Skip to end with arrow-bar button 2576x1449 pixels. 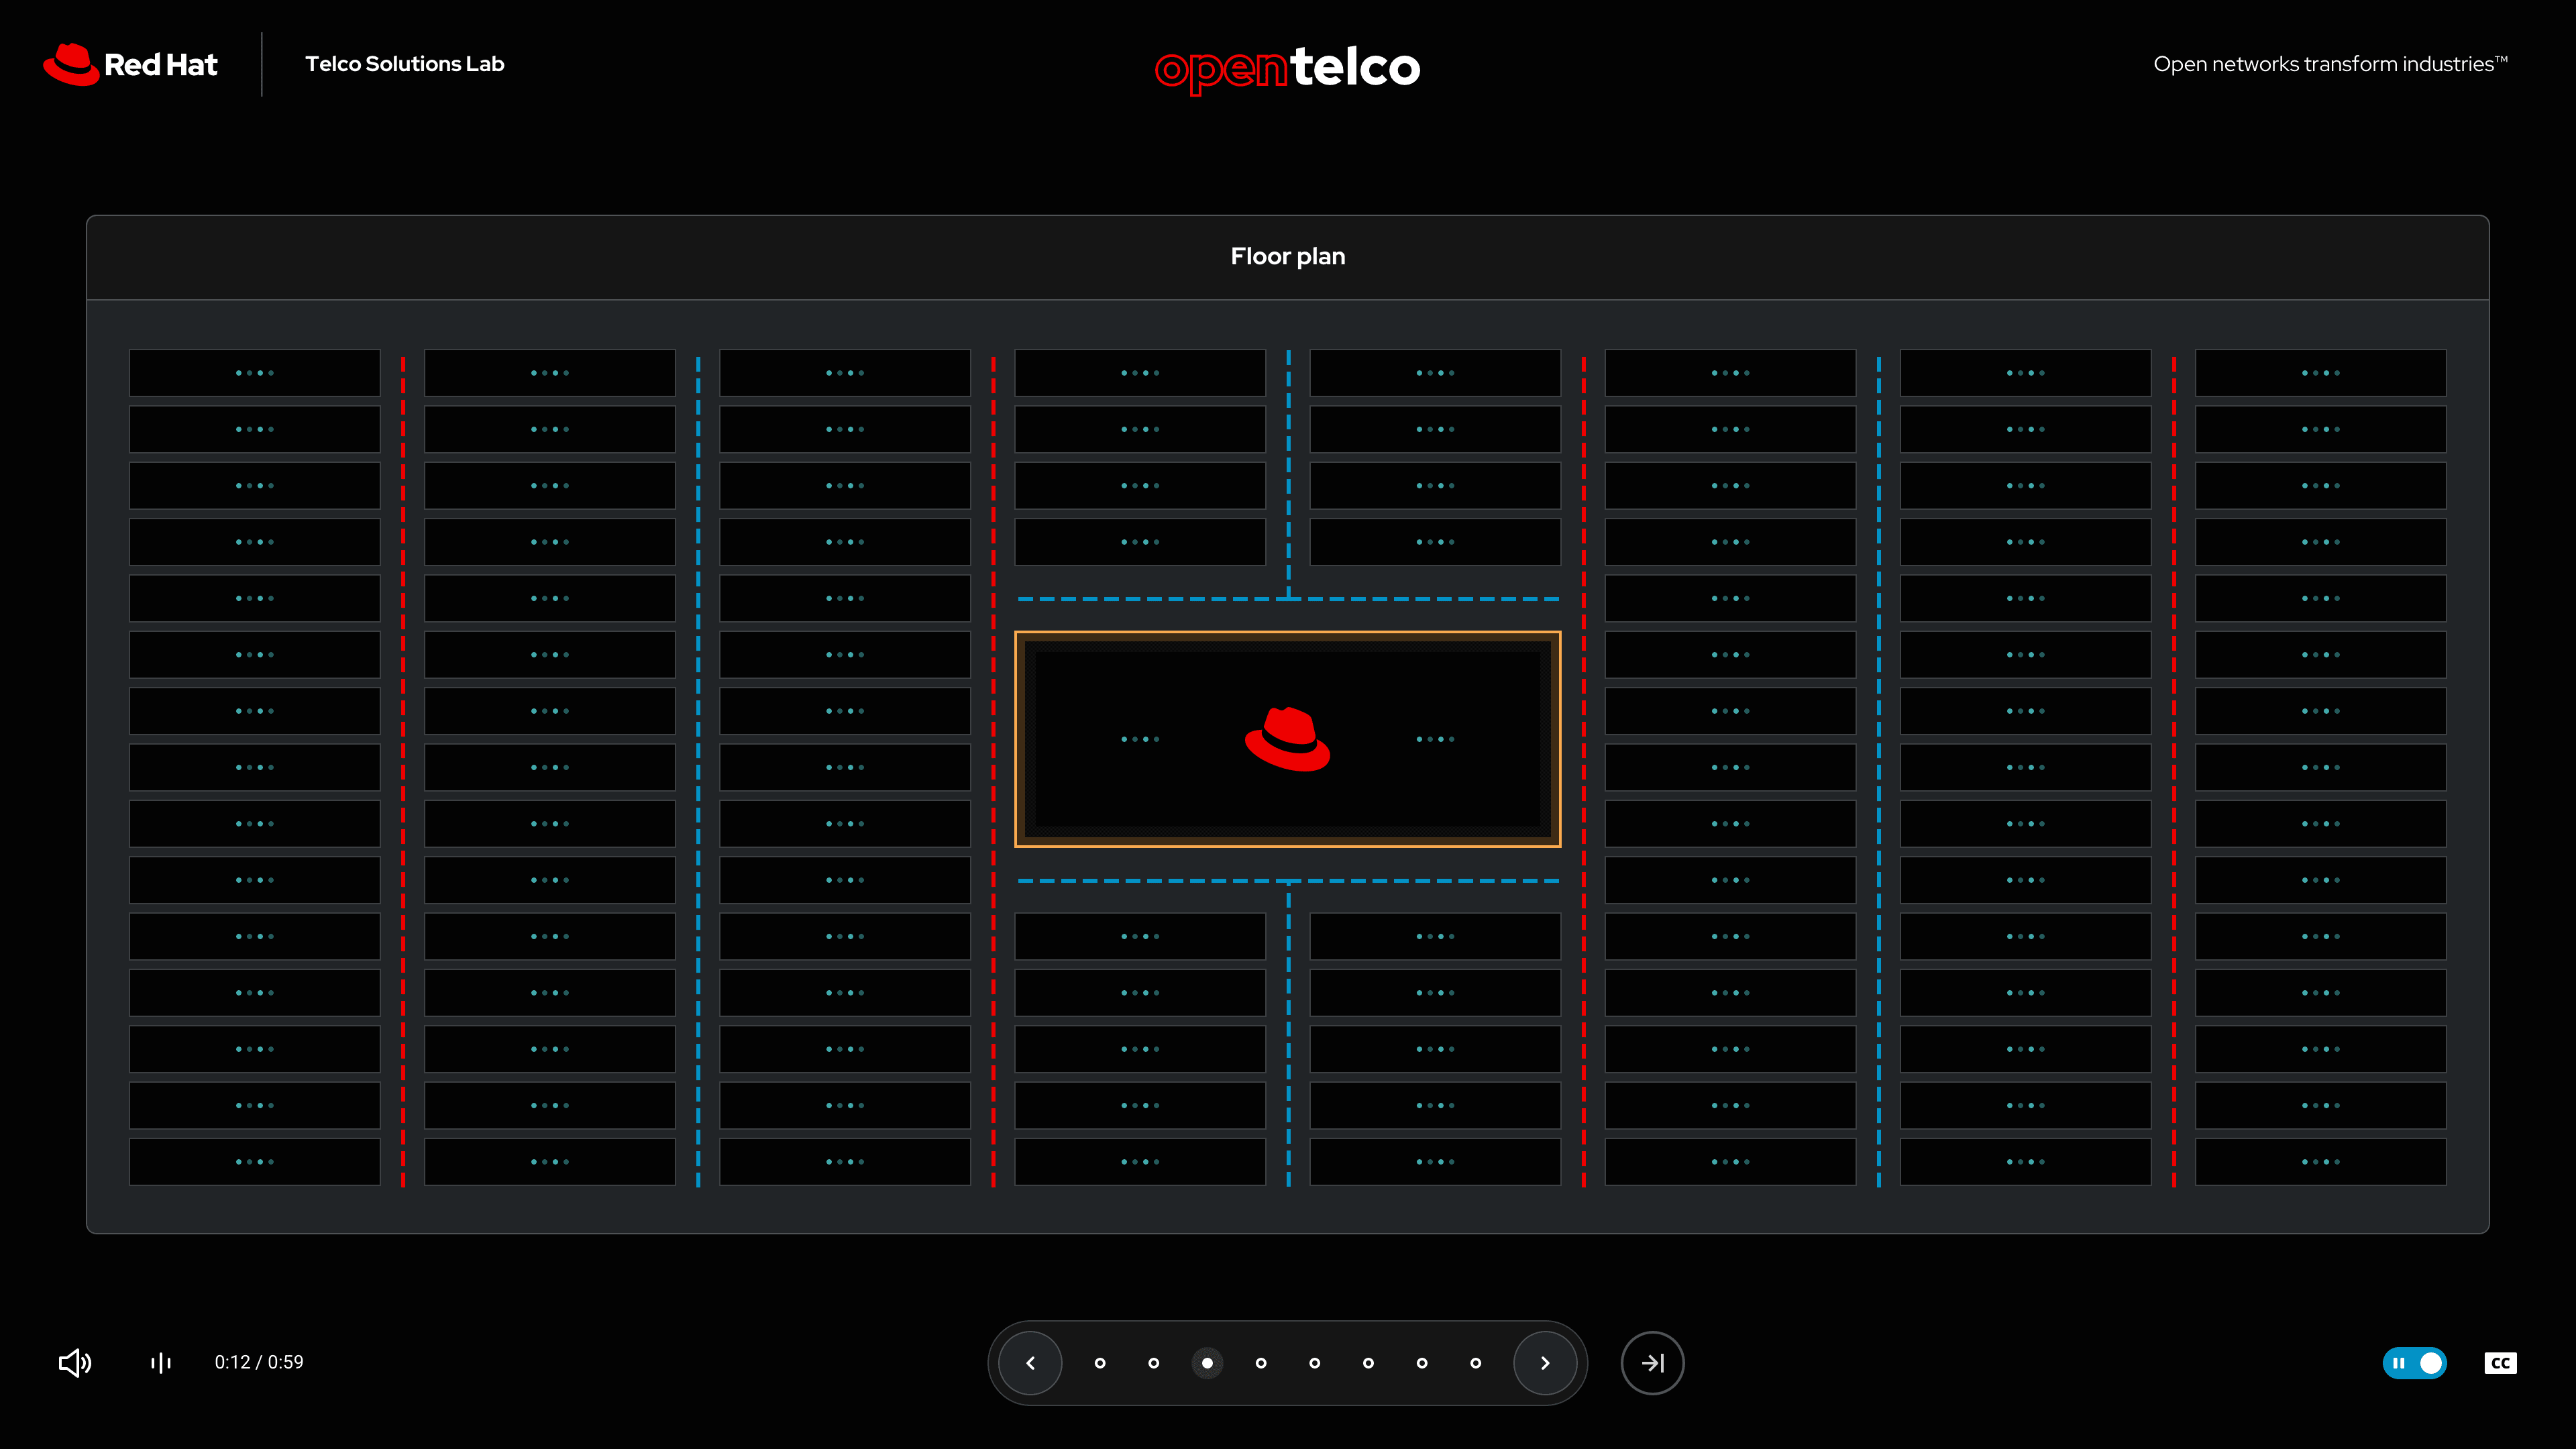click(1652, 1363)
